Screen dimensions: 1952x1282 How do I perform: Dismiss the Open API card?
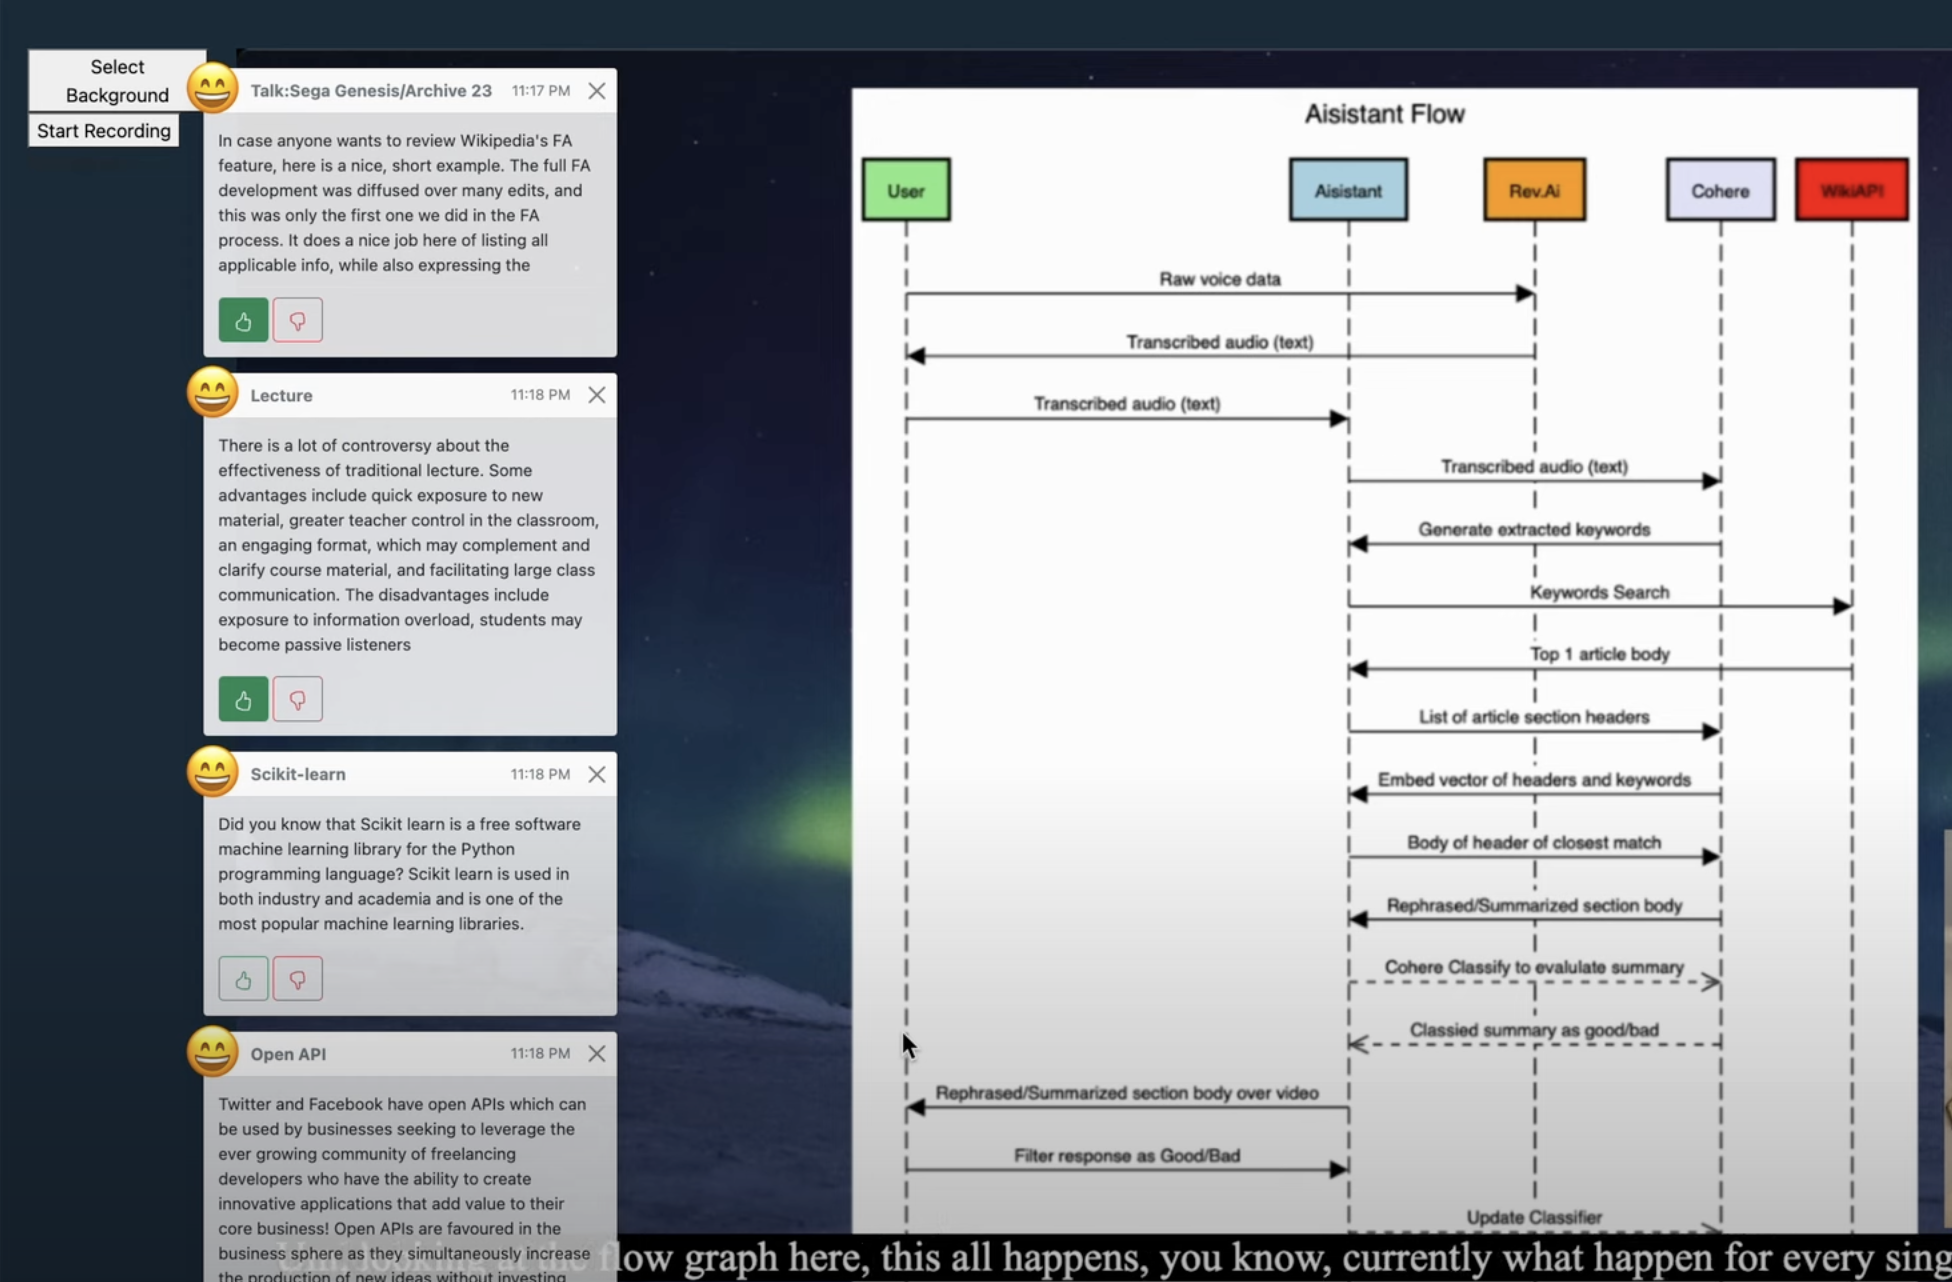coord(597,1053)
